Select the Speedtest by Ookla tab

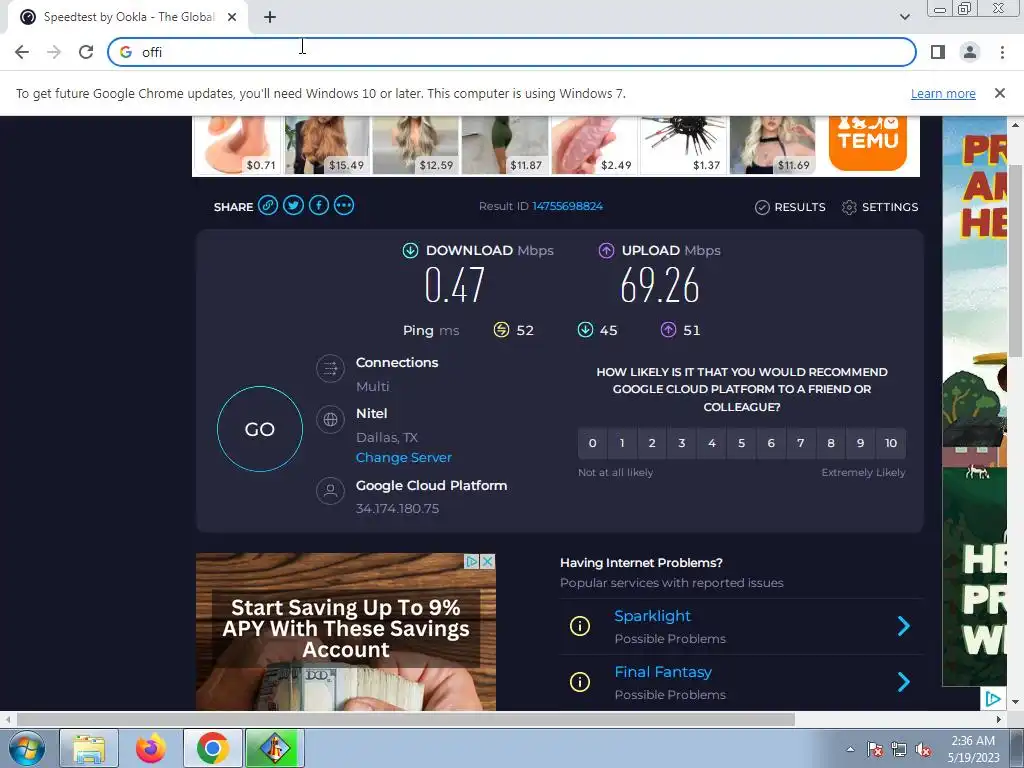(x=129, y=17)
